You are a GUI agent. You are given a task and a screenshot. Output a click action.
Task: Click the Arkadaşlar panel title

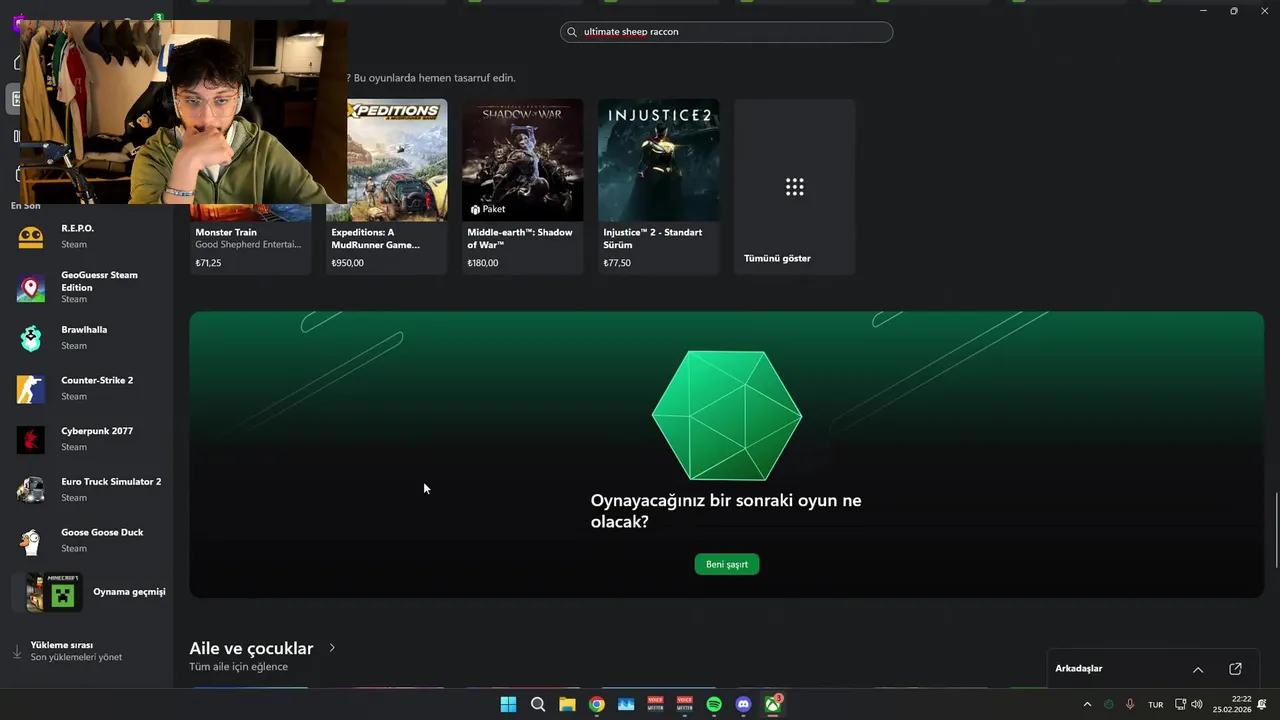point(1079,669)
